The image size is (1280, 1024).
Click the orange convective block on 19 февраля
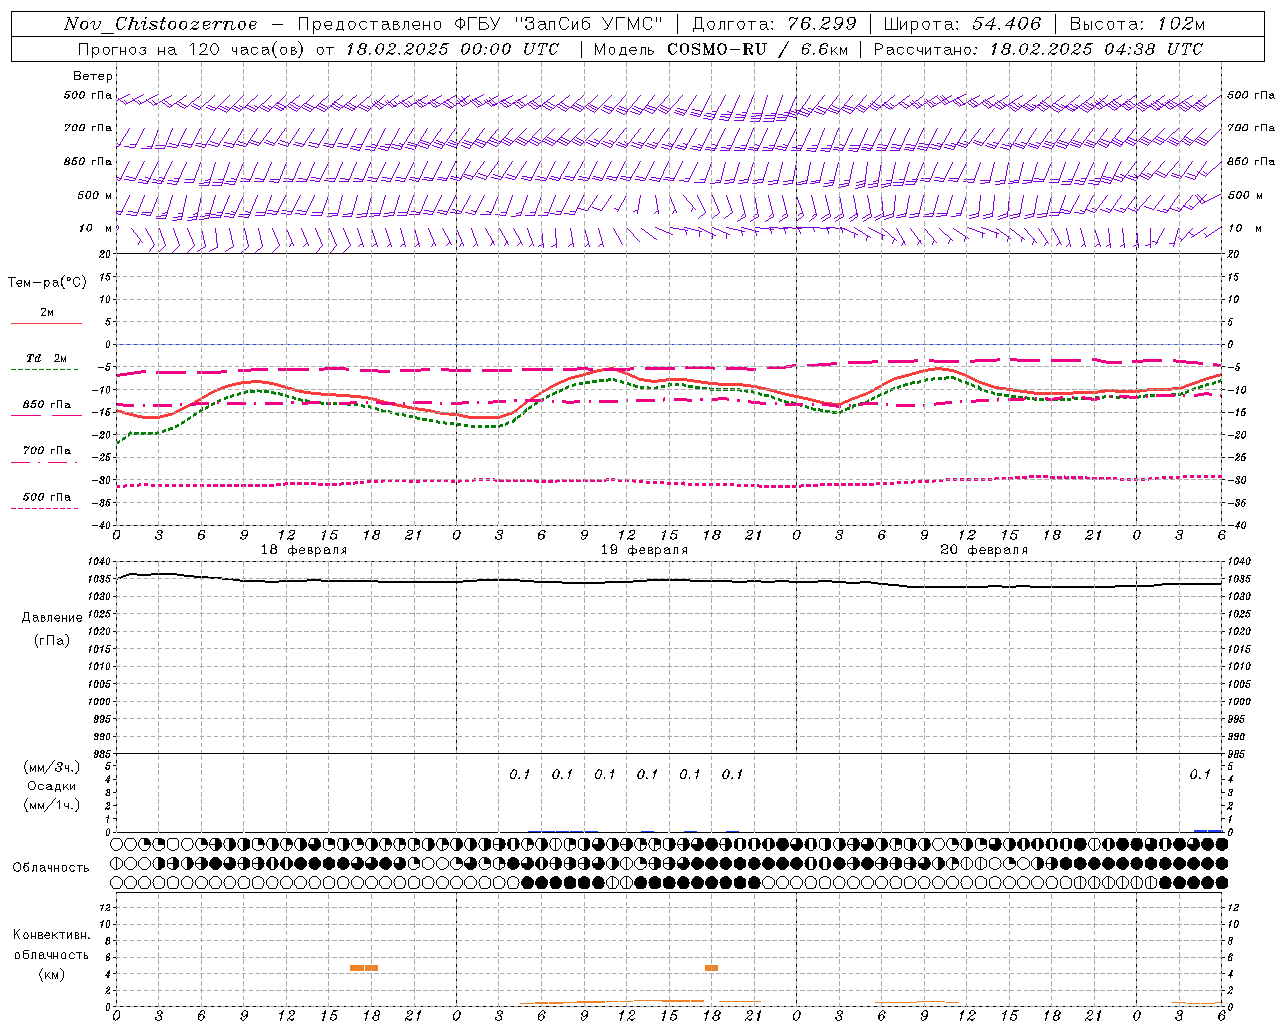[x=711, y=968]
